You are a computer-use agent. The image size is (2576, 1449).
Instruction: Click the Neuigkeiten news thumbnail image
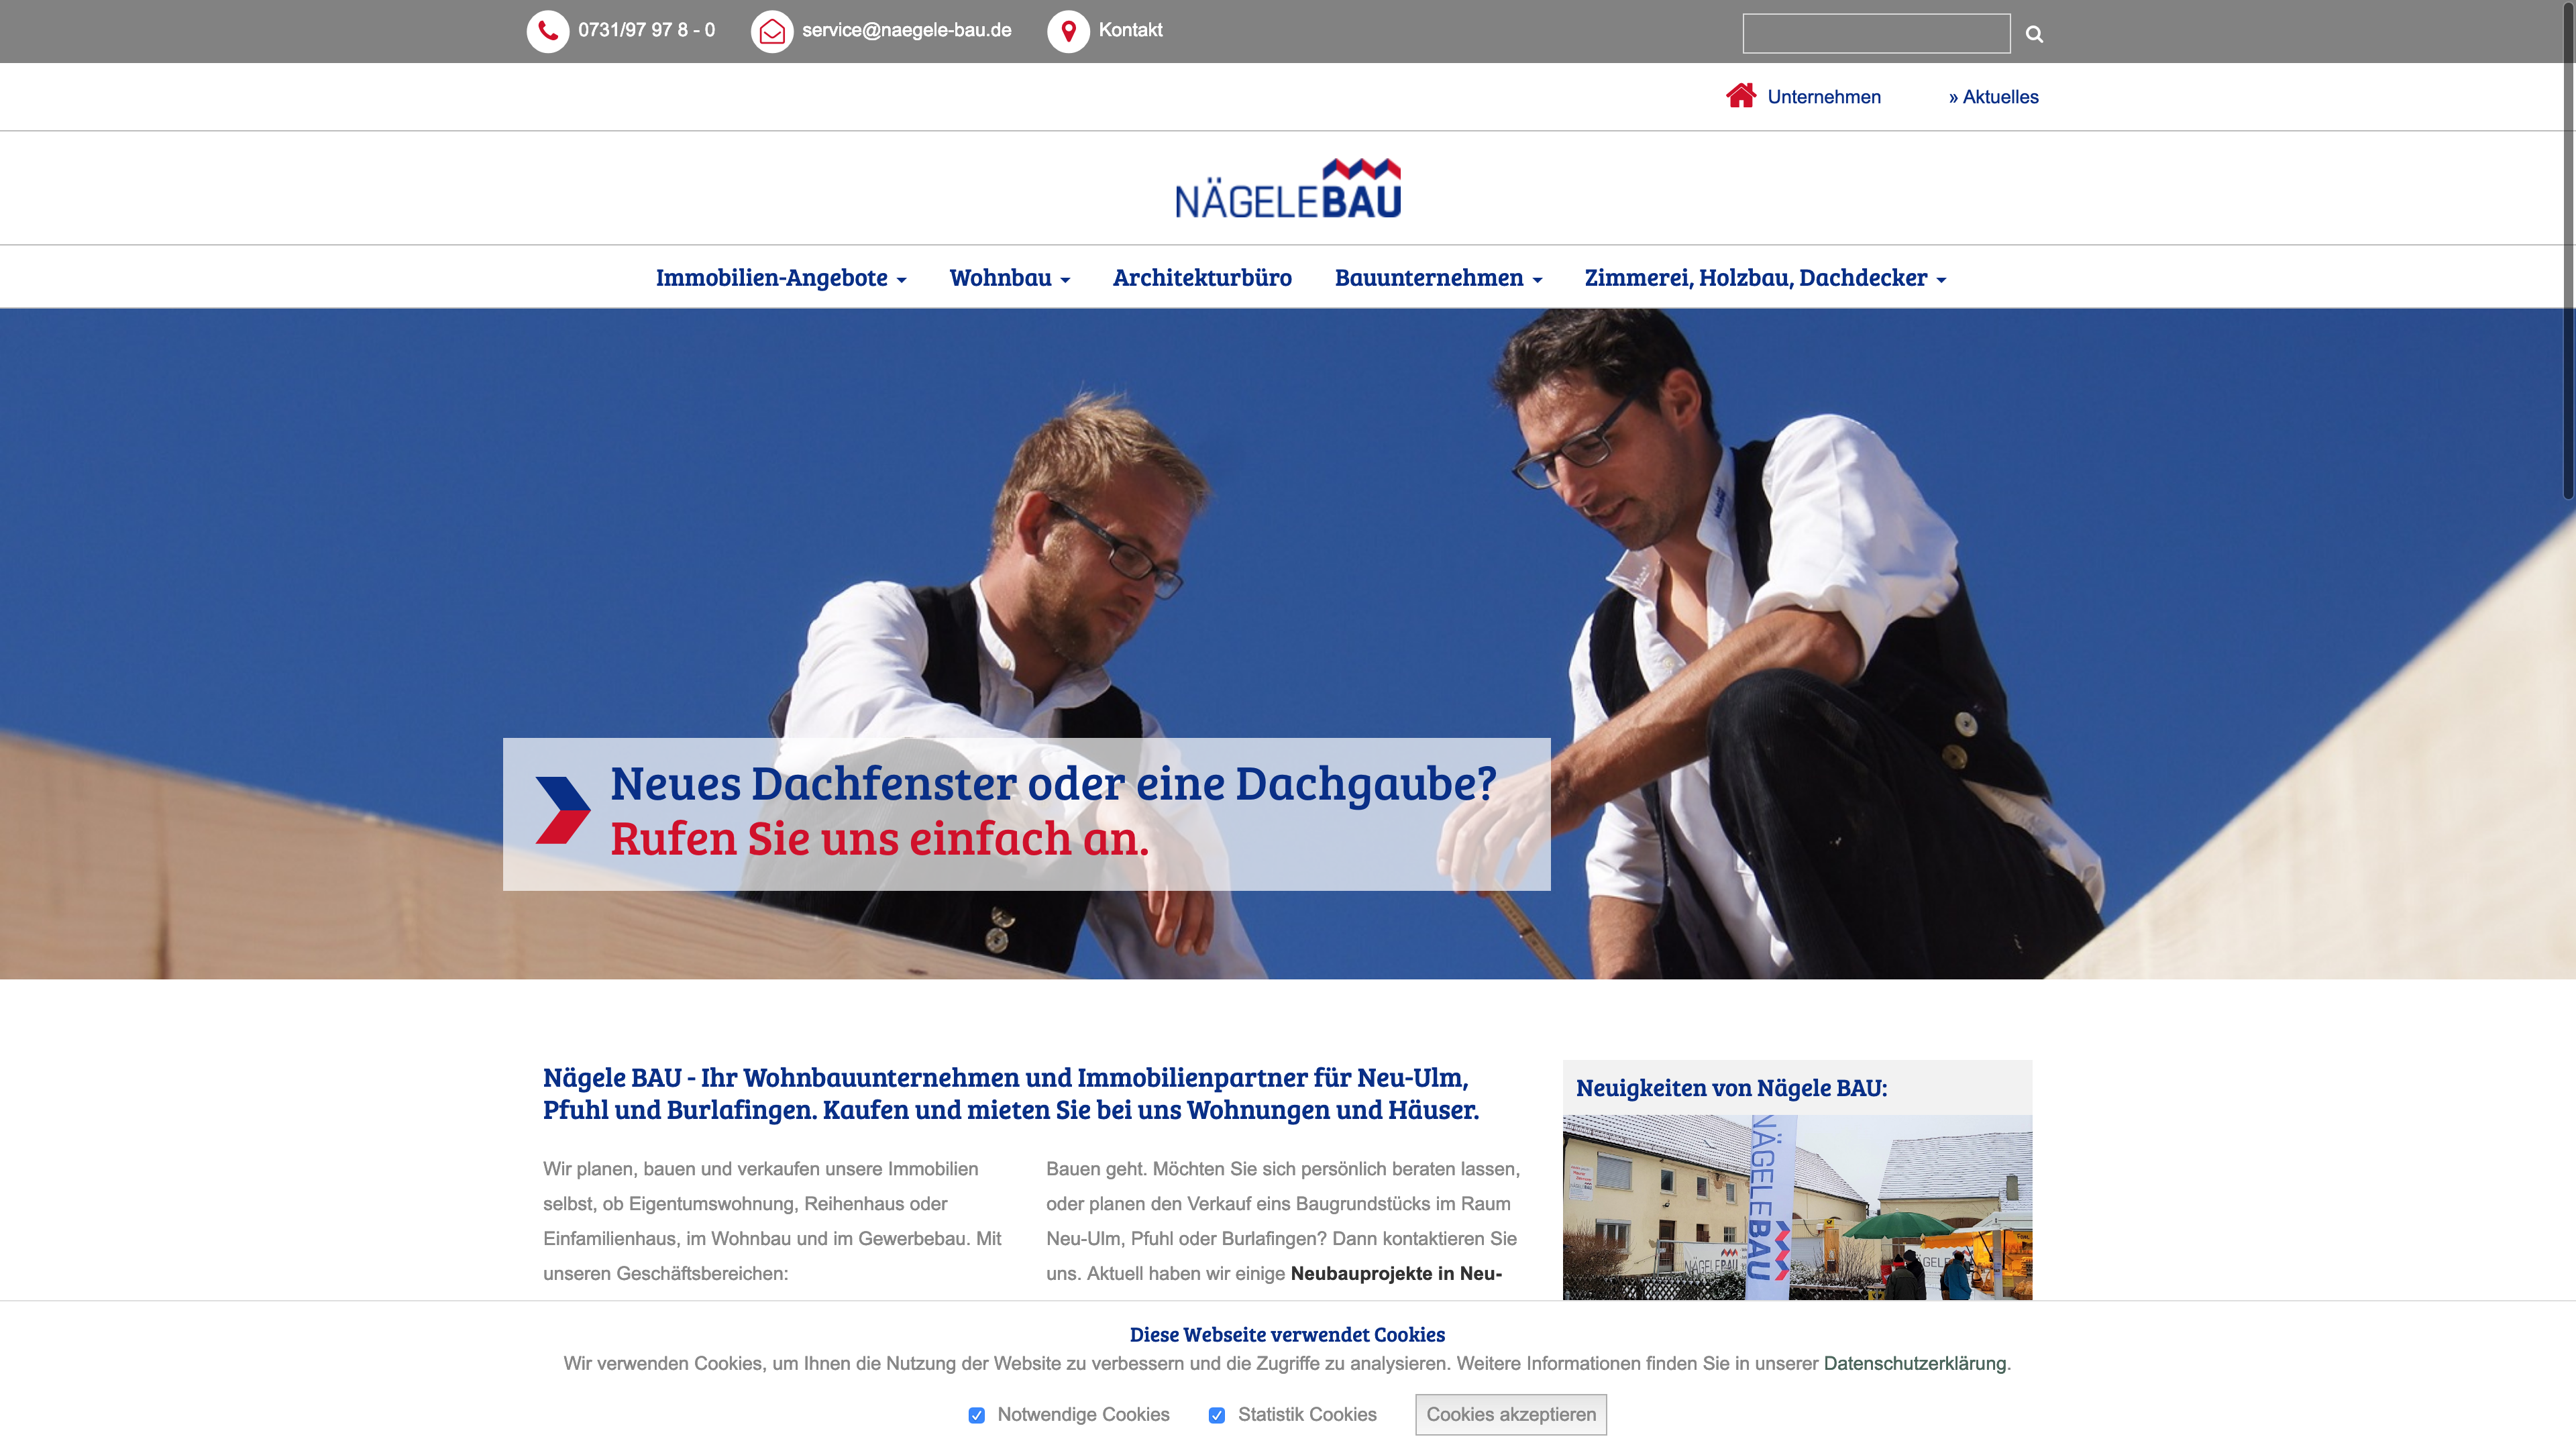pos(1797,1207)
